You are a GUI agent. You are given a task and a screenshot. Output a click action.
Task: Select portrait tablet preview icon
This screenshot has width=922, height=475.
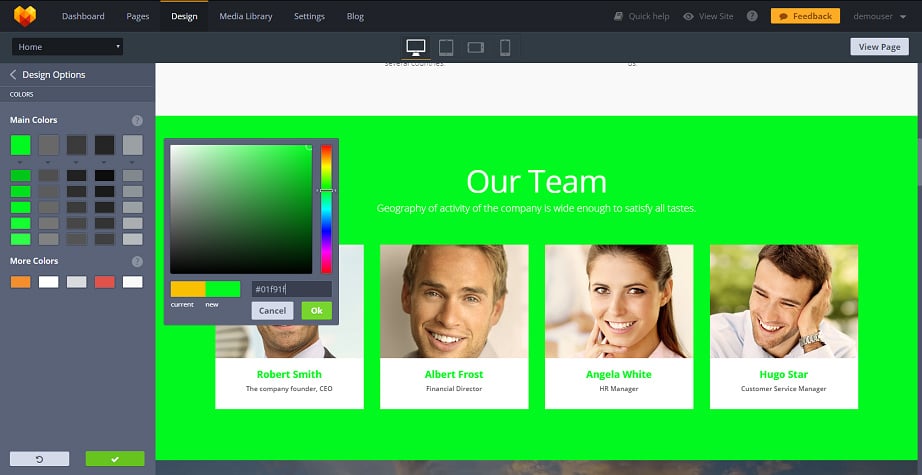(x=446, y=47)
